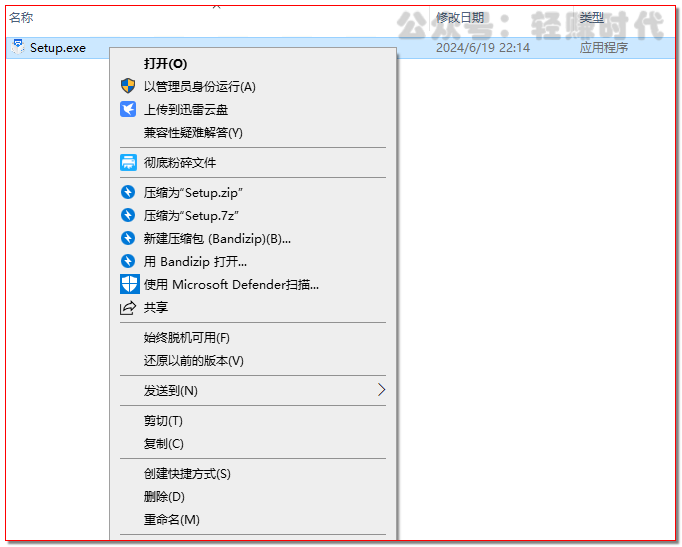This screenshot has width=682, height=547.
Task: Click the Microsoft Defender scan shield icon
Action: [128, 284]
